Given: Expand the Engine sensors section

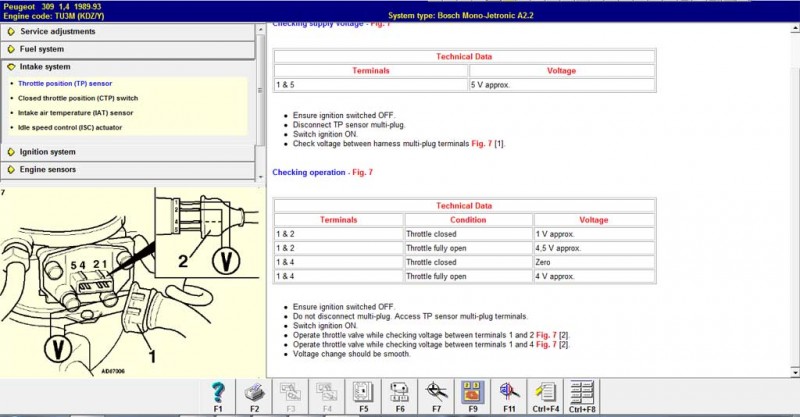Looking at the screenshot, I should 47,170.
